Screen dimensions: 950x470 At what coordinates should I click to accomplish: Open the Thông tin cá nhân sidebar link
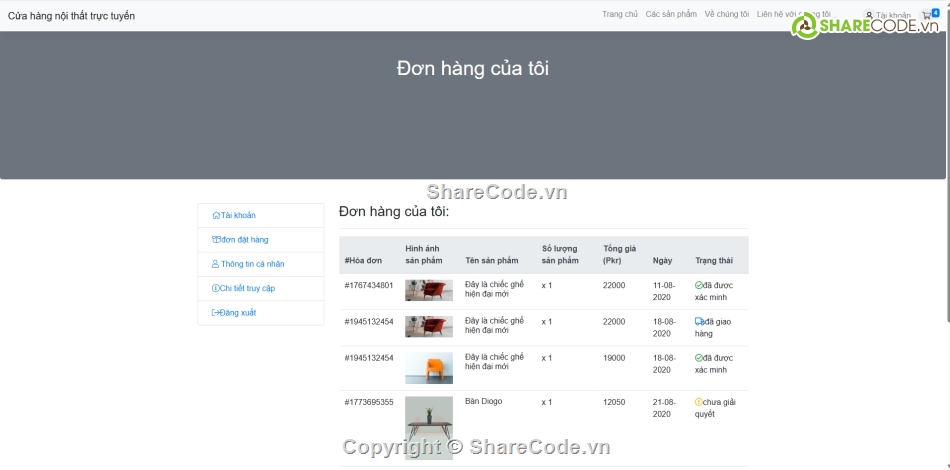tap(252, 264)
